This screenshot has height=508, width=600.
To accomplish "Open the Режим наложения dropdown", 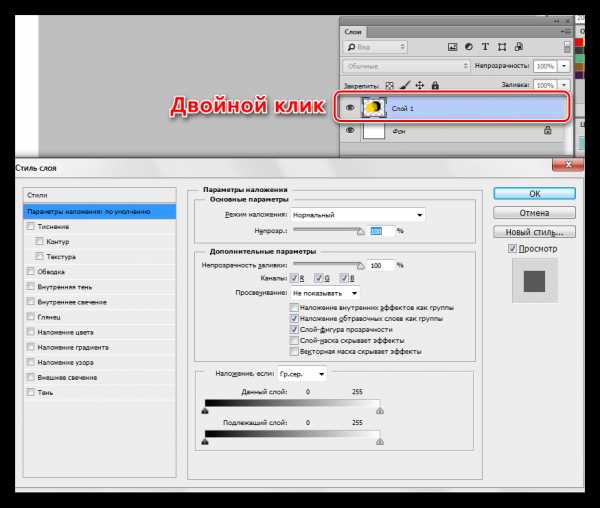I will [358, 215].
